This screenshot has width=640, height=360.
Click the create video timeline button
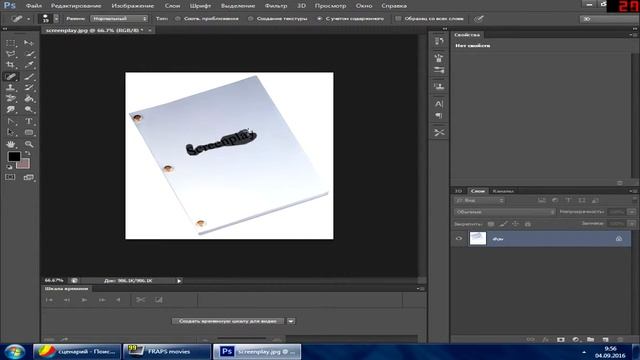[227, 321]
